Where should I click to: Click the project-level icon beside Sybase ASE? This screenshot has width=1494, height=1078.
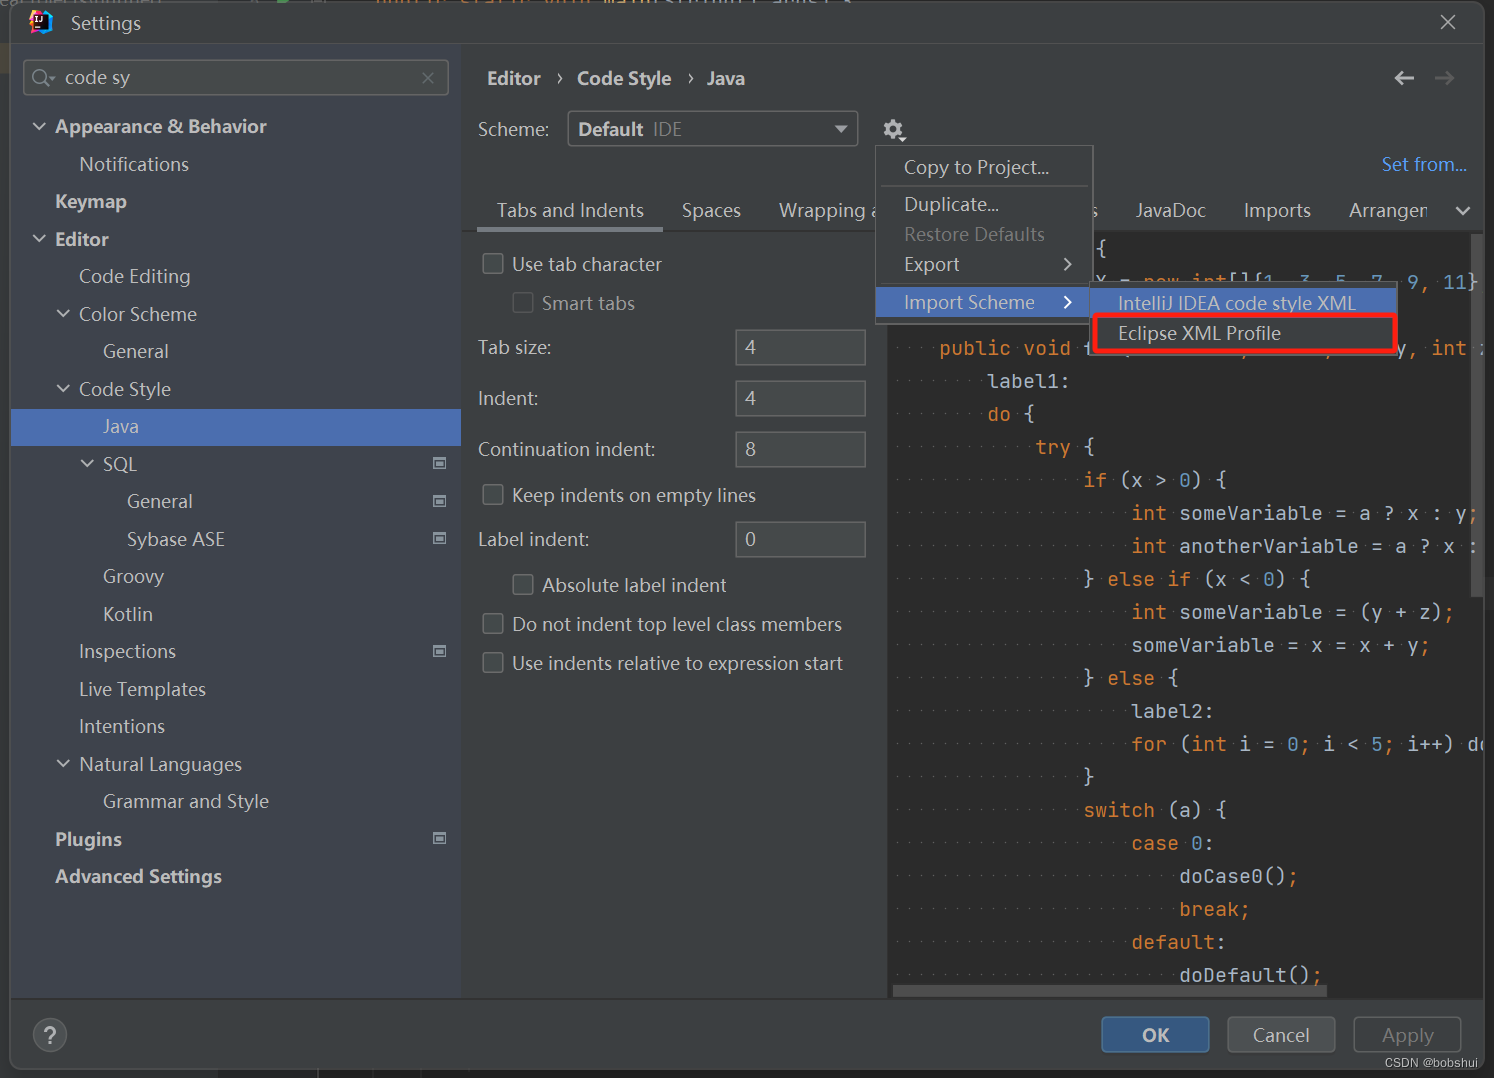(x=439, y=538)
